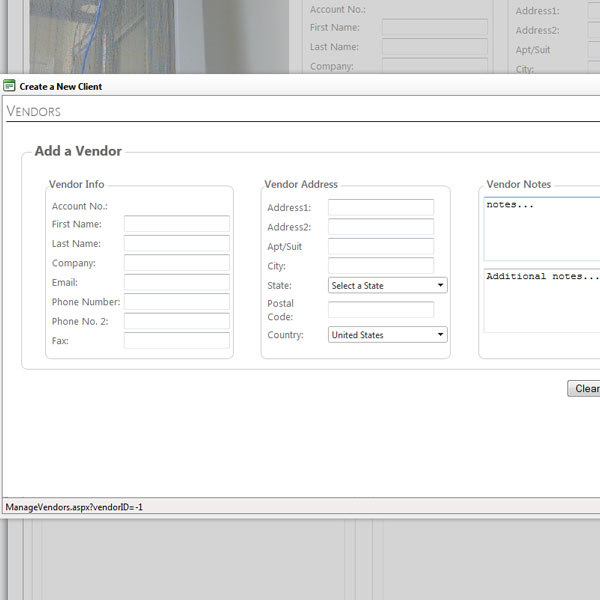Select the Company input field
The image size is (600, 600).
tap(176, 263)
